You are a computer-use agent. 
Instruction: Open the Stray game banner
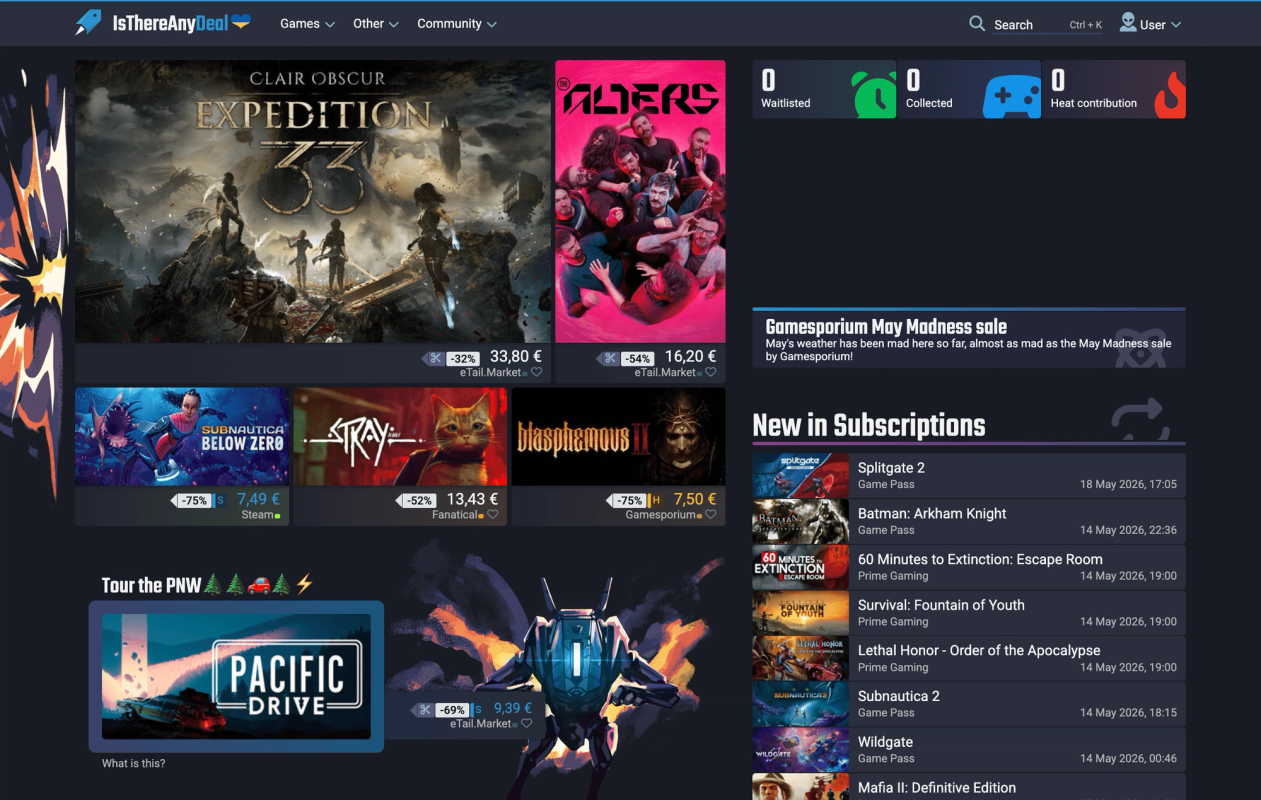click(400, 437)
